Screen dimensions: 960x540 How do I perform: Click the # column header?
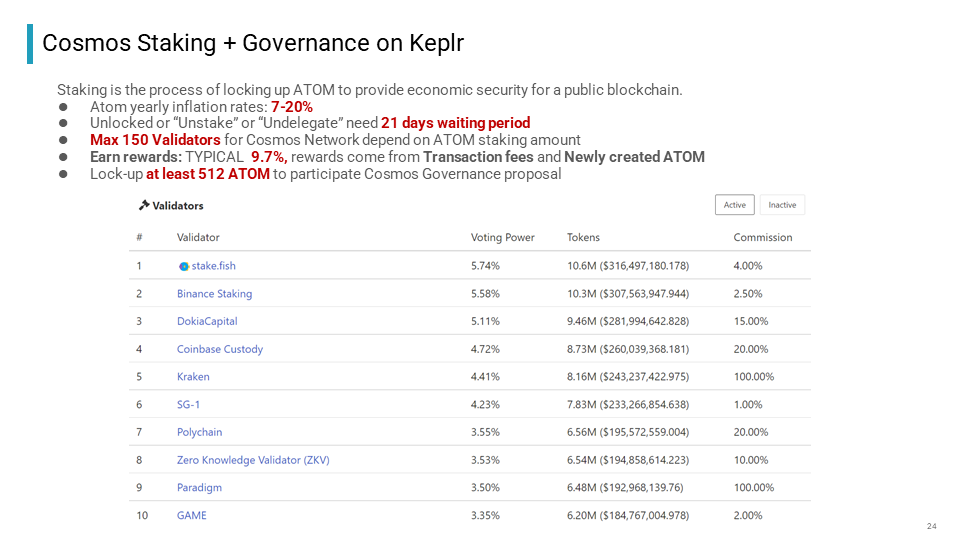pos(140,238)
